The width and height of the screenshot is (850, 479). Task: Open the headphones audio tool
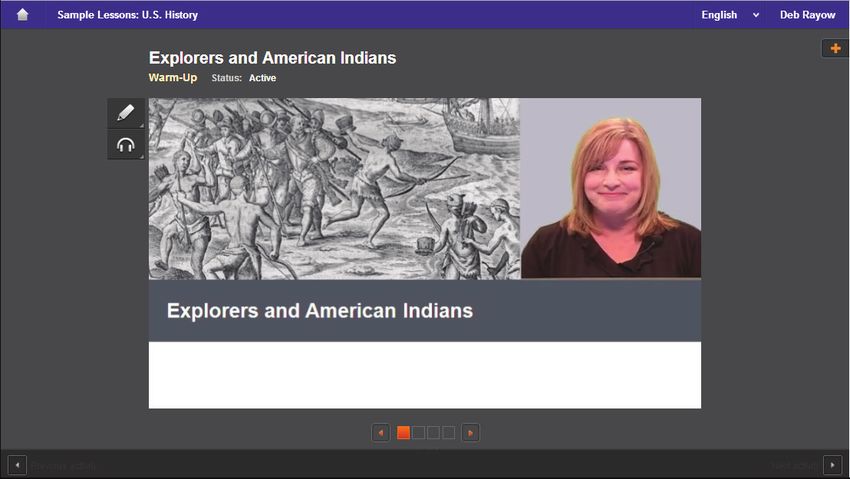(126, 145)
